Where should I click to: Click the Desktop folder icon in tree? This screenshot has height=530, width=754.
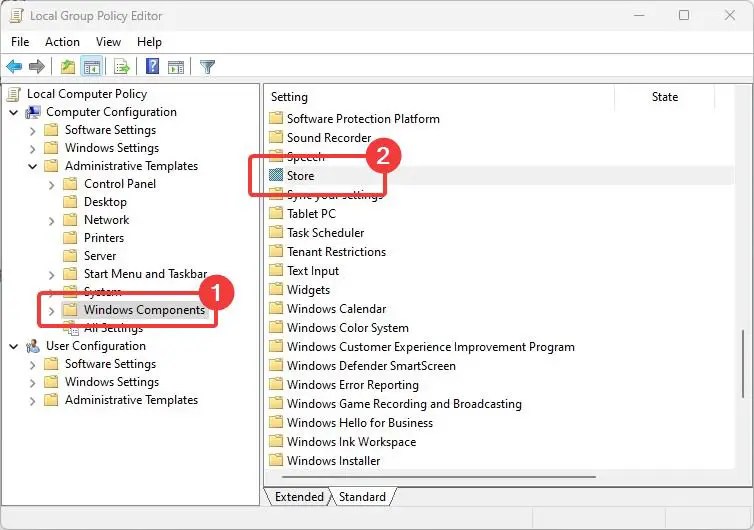point(70,202)
